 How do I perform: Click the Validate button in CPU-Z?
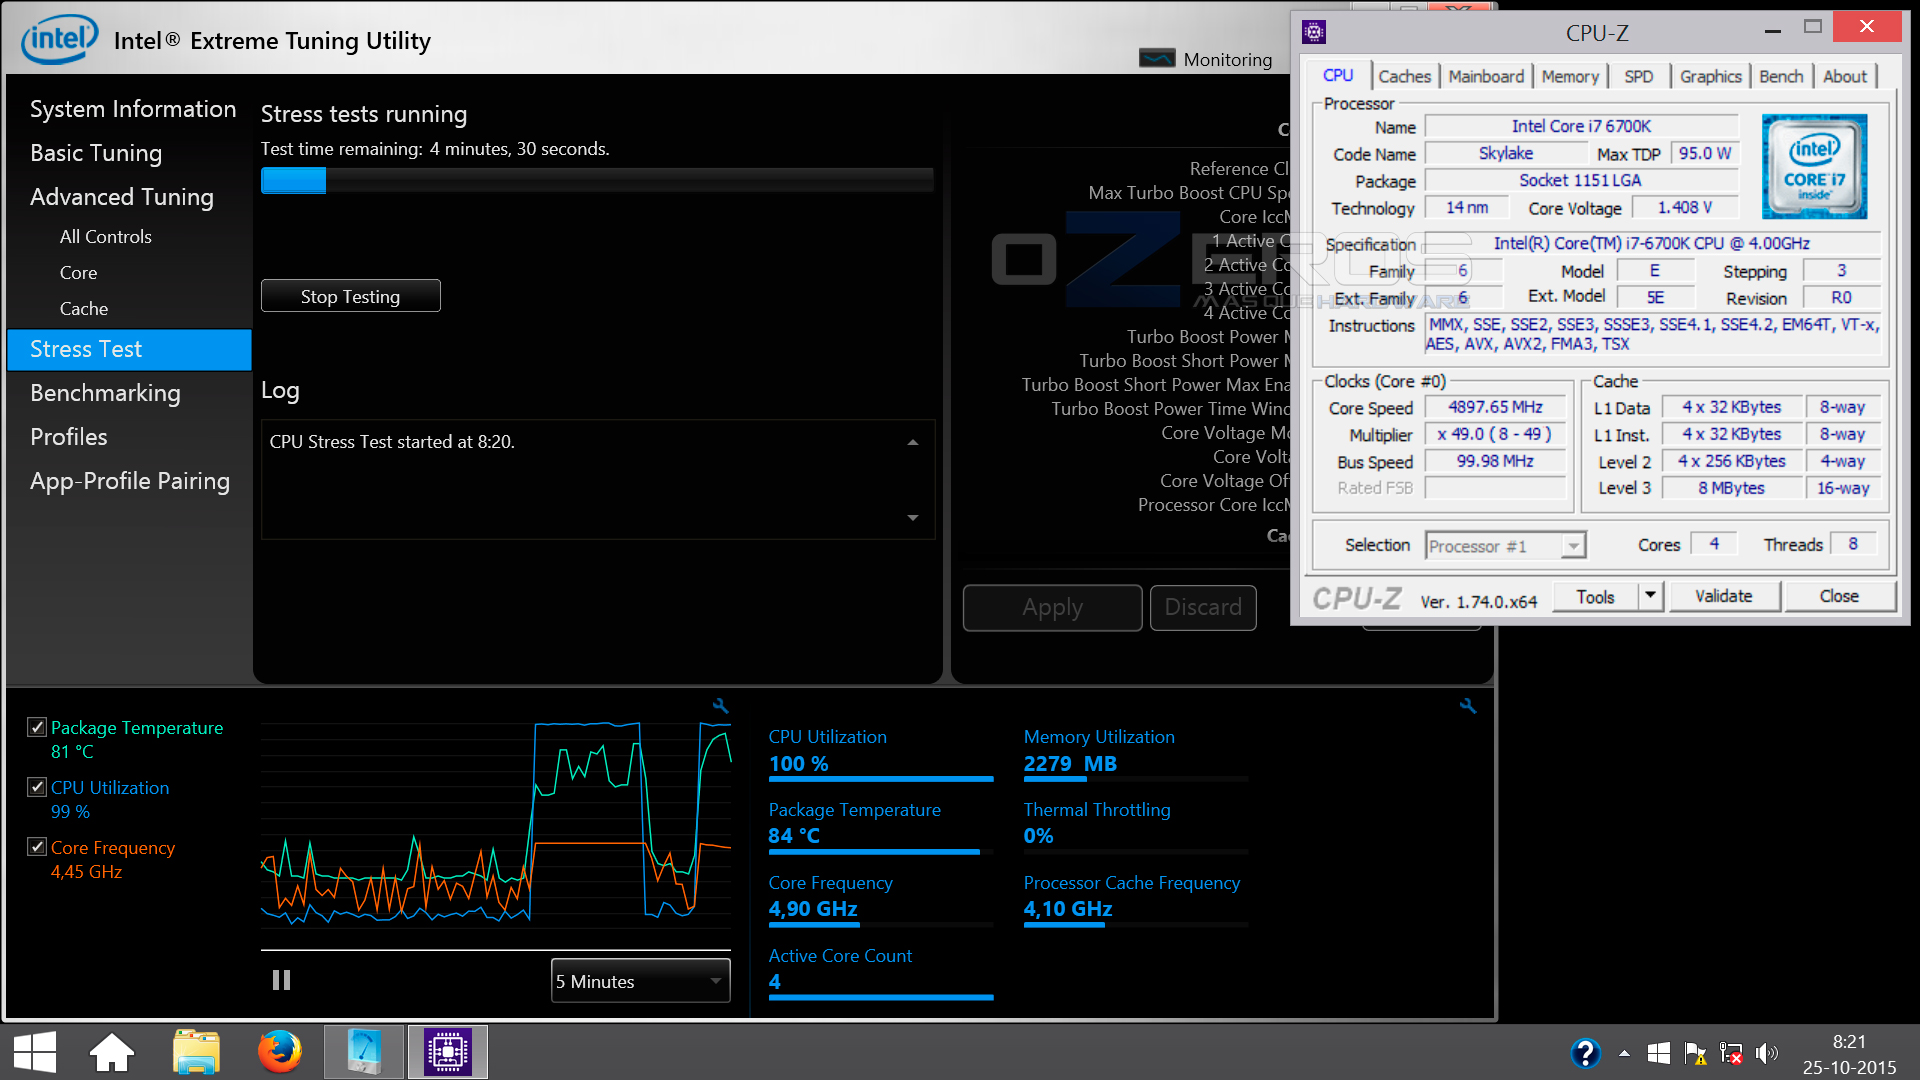pyautogui.click(x=1723, y=596)
